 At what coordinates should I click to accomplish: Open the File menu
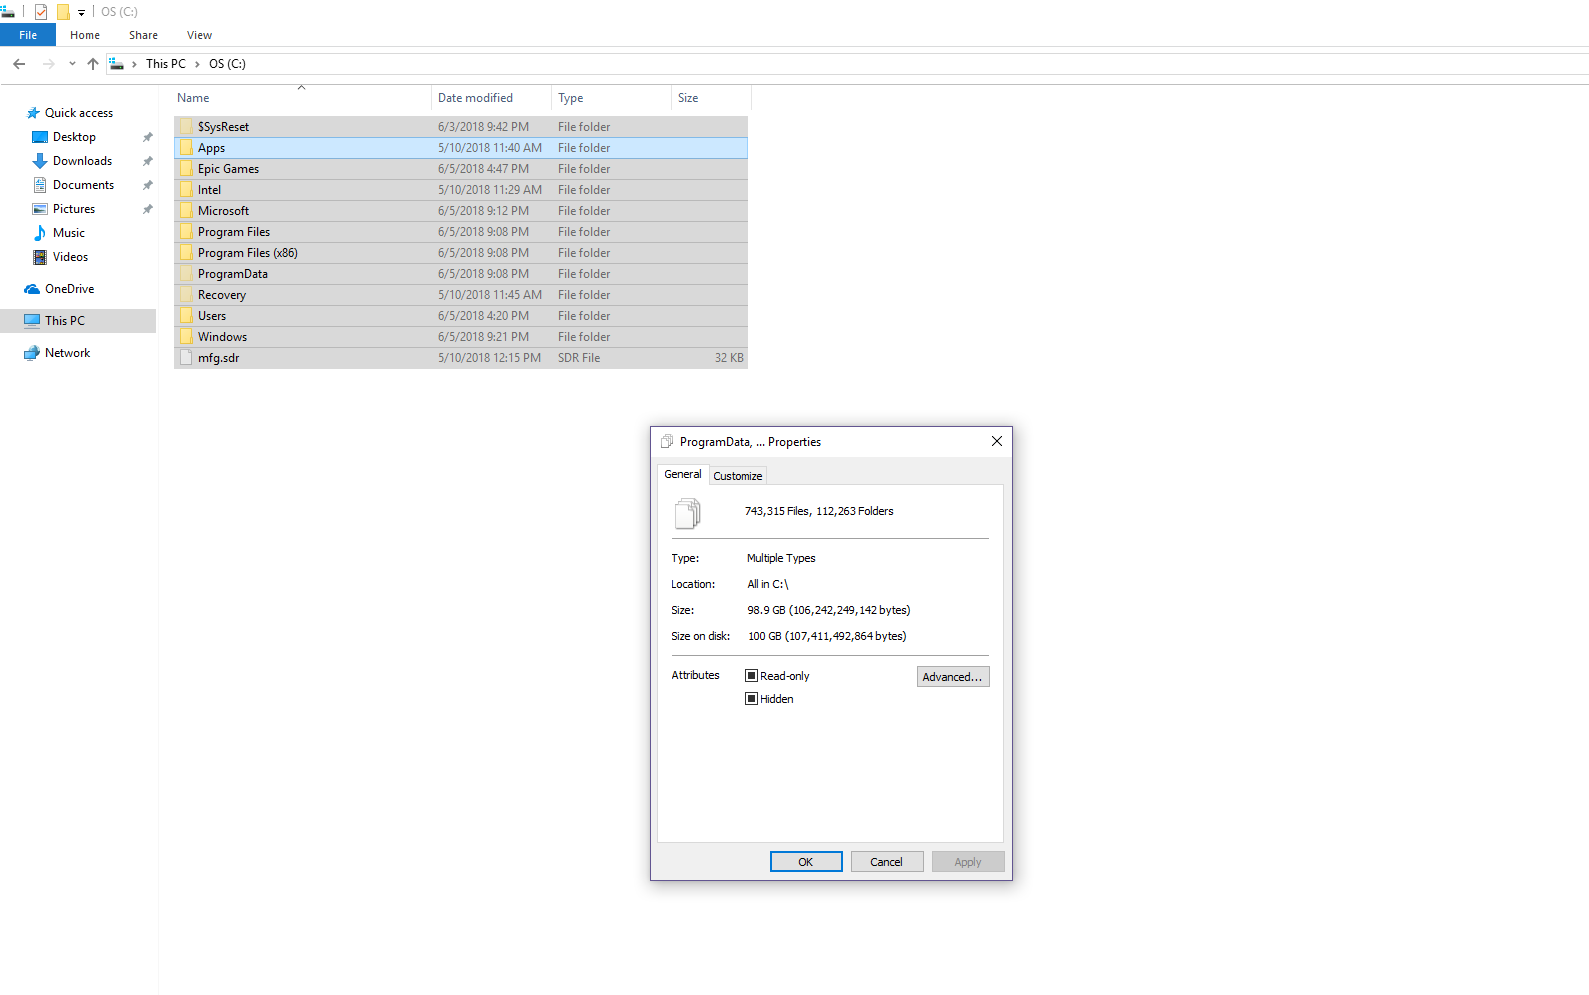pyautogui.click(x=28, y=35)
